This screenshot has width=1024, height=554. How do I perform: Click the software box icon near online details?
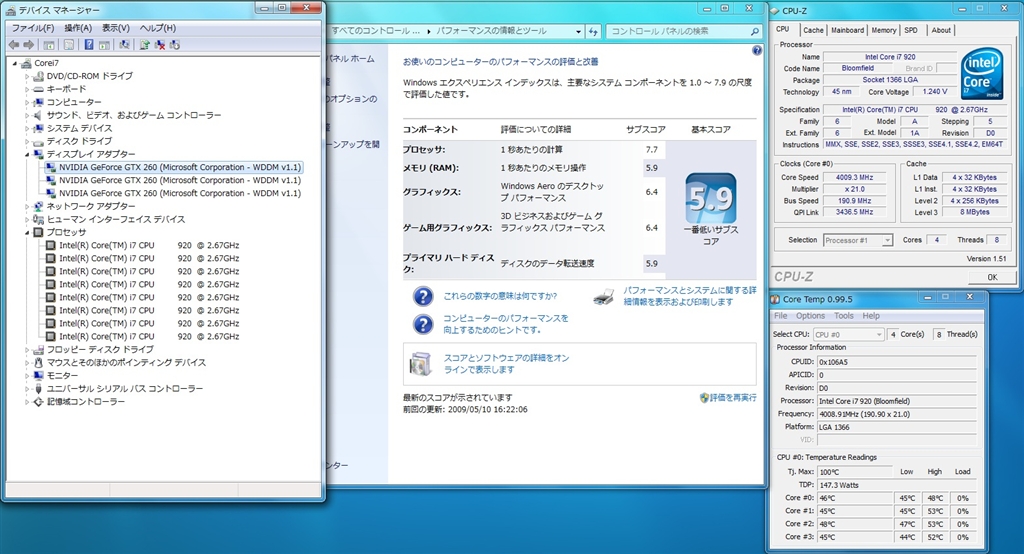coord(420,364)
